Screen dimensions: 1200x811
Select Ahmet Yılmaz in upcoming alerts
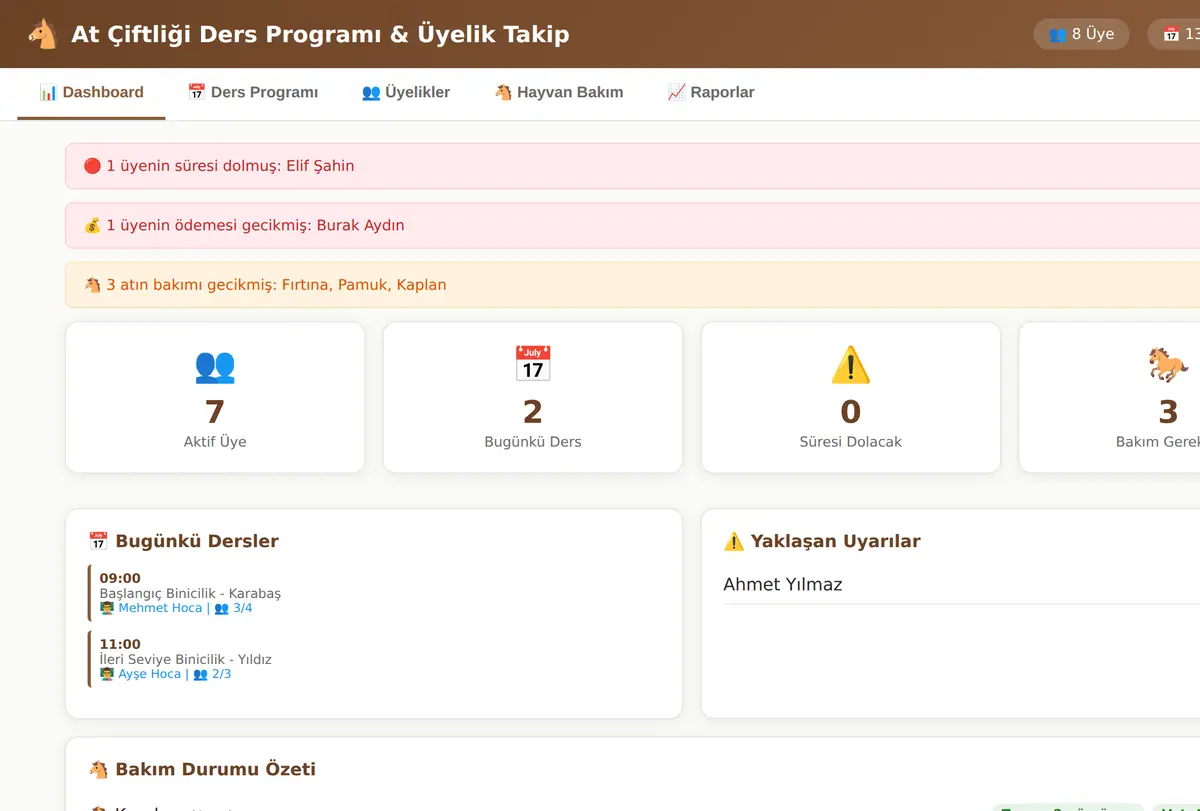pyautogui.click(x=783, y=585)
